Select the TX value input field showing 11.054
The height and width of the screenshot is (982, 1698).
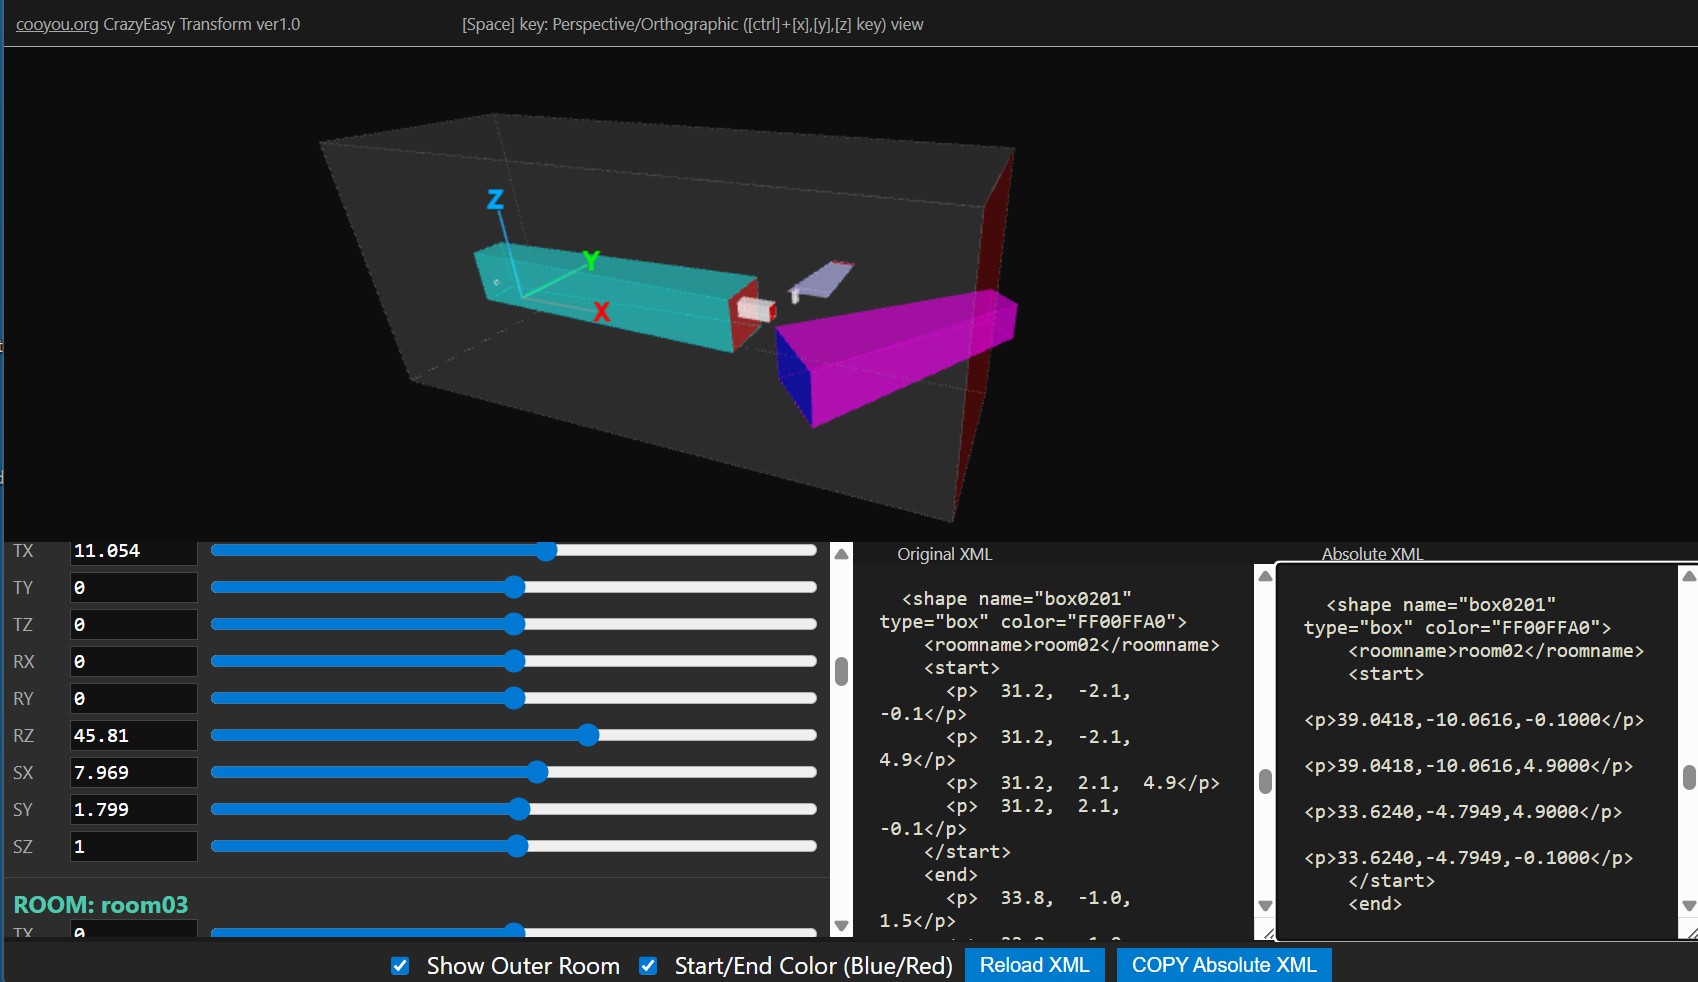[133, 551]
